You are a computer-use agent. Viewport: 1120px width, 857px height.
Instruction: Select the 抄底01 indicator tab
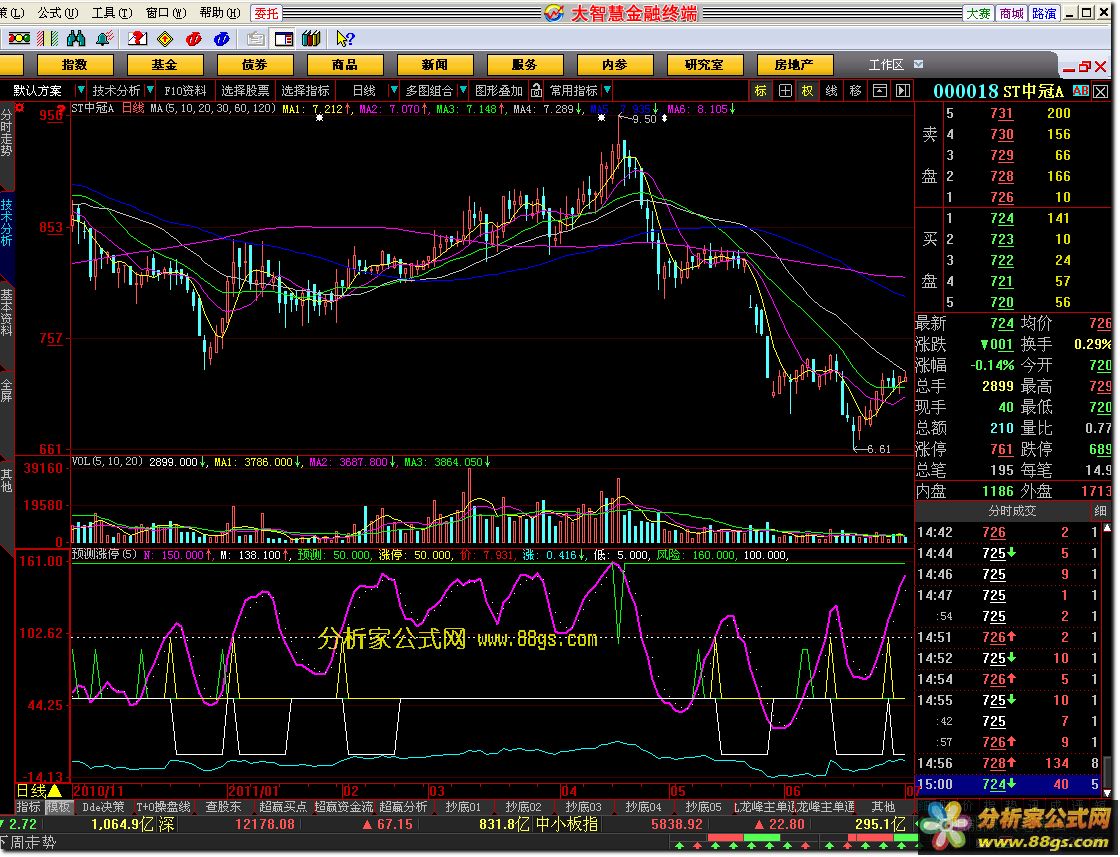click(x=463, y=807)
